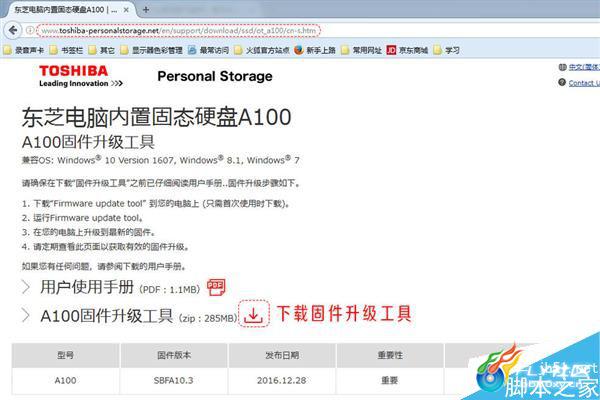The height and width of the screenshot is (400, 600).
Task: Click step 2 运行Firmware update tool text
Action: click(83, 218)
